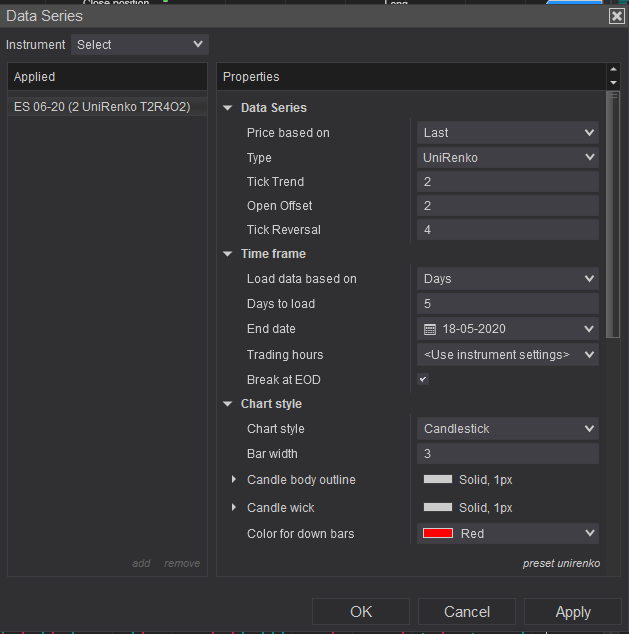Open the UniRenko Type dropdown

point(507,158)
